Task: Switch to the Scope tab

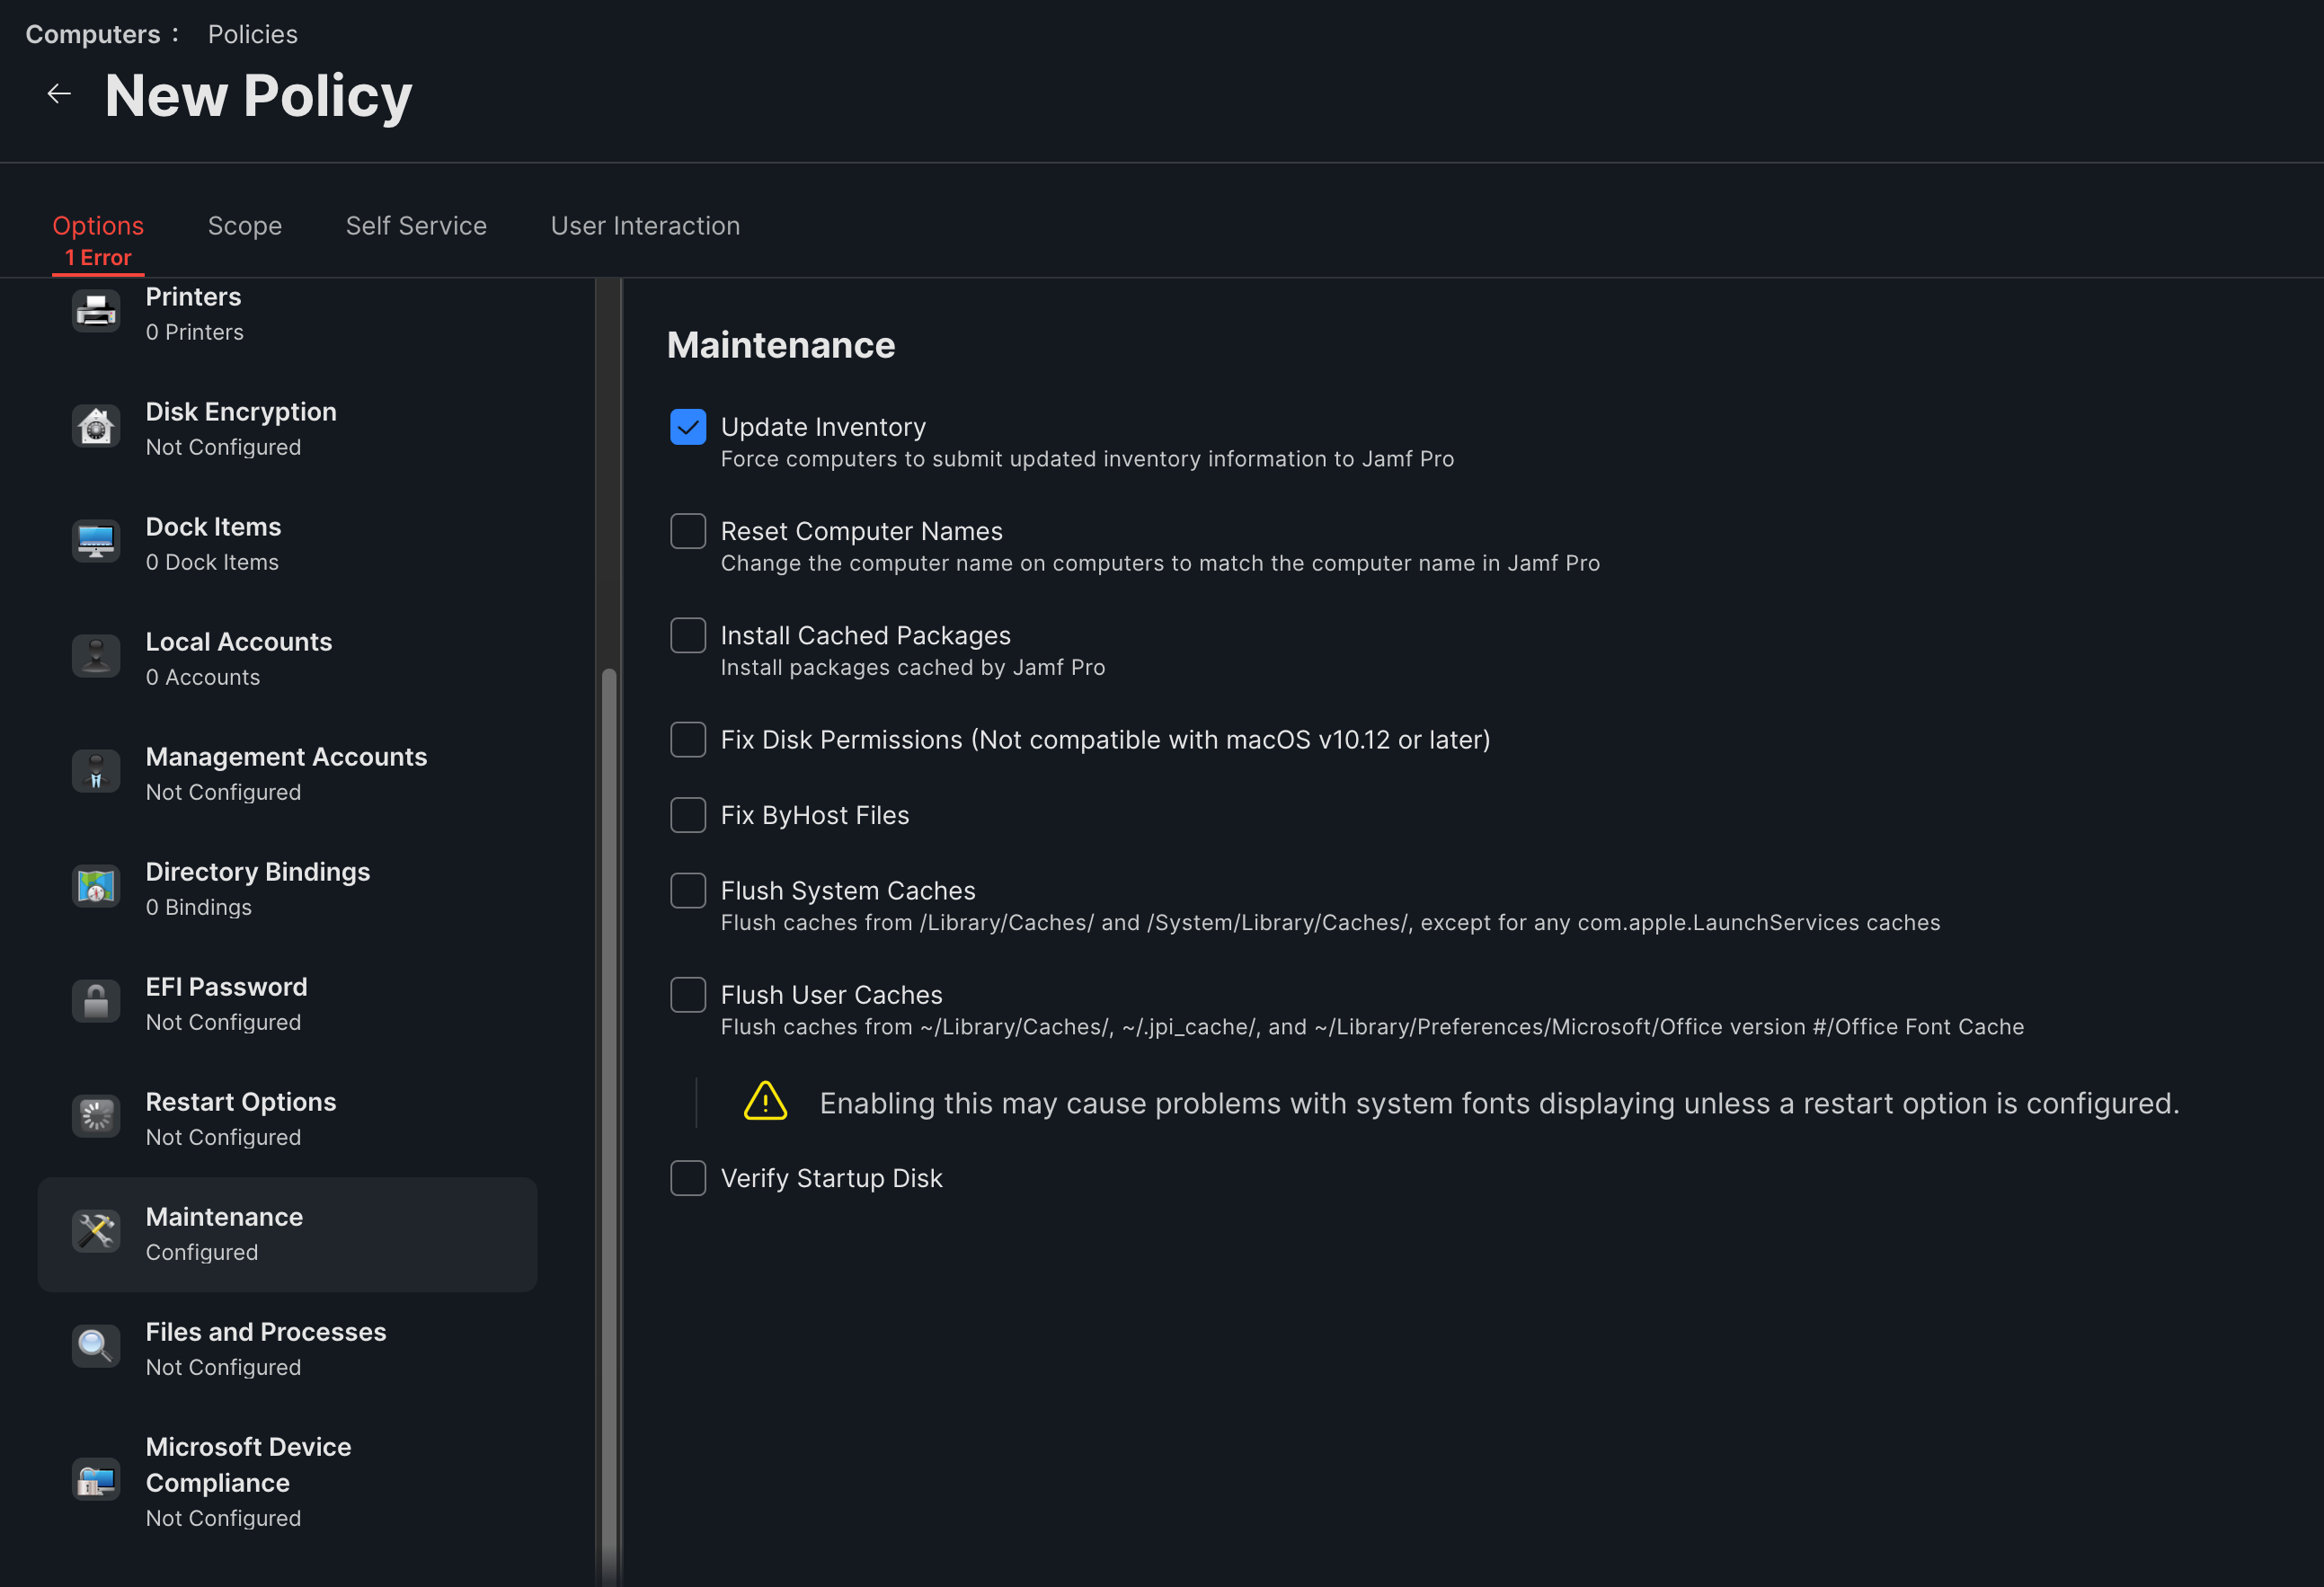Action: point(245,226)
